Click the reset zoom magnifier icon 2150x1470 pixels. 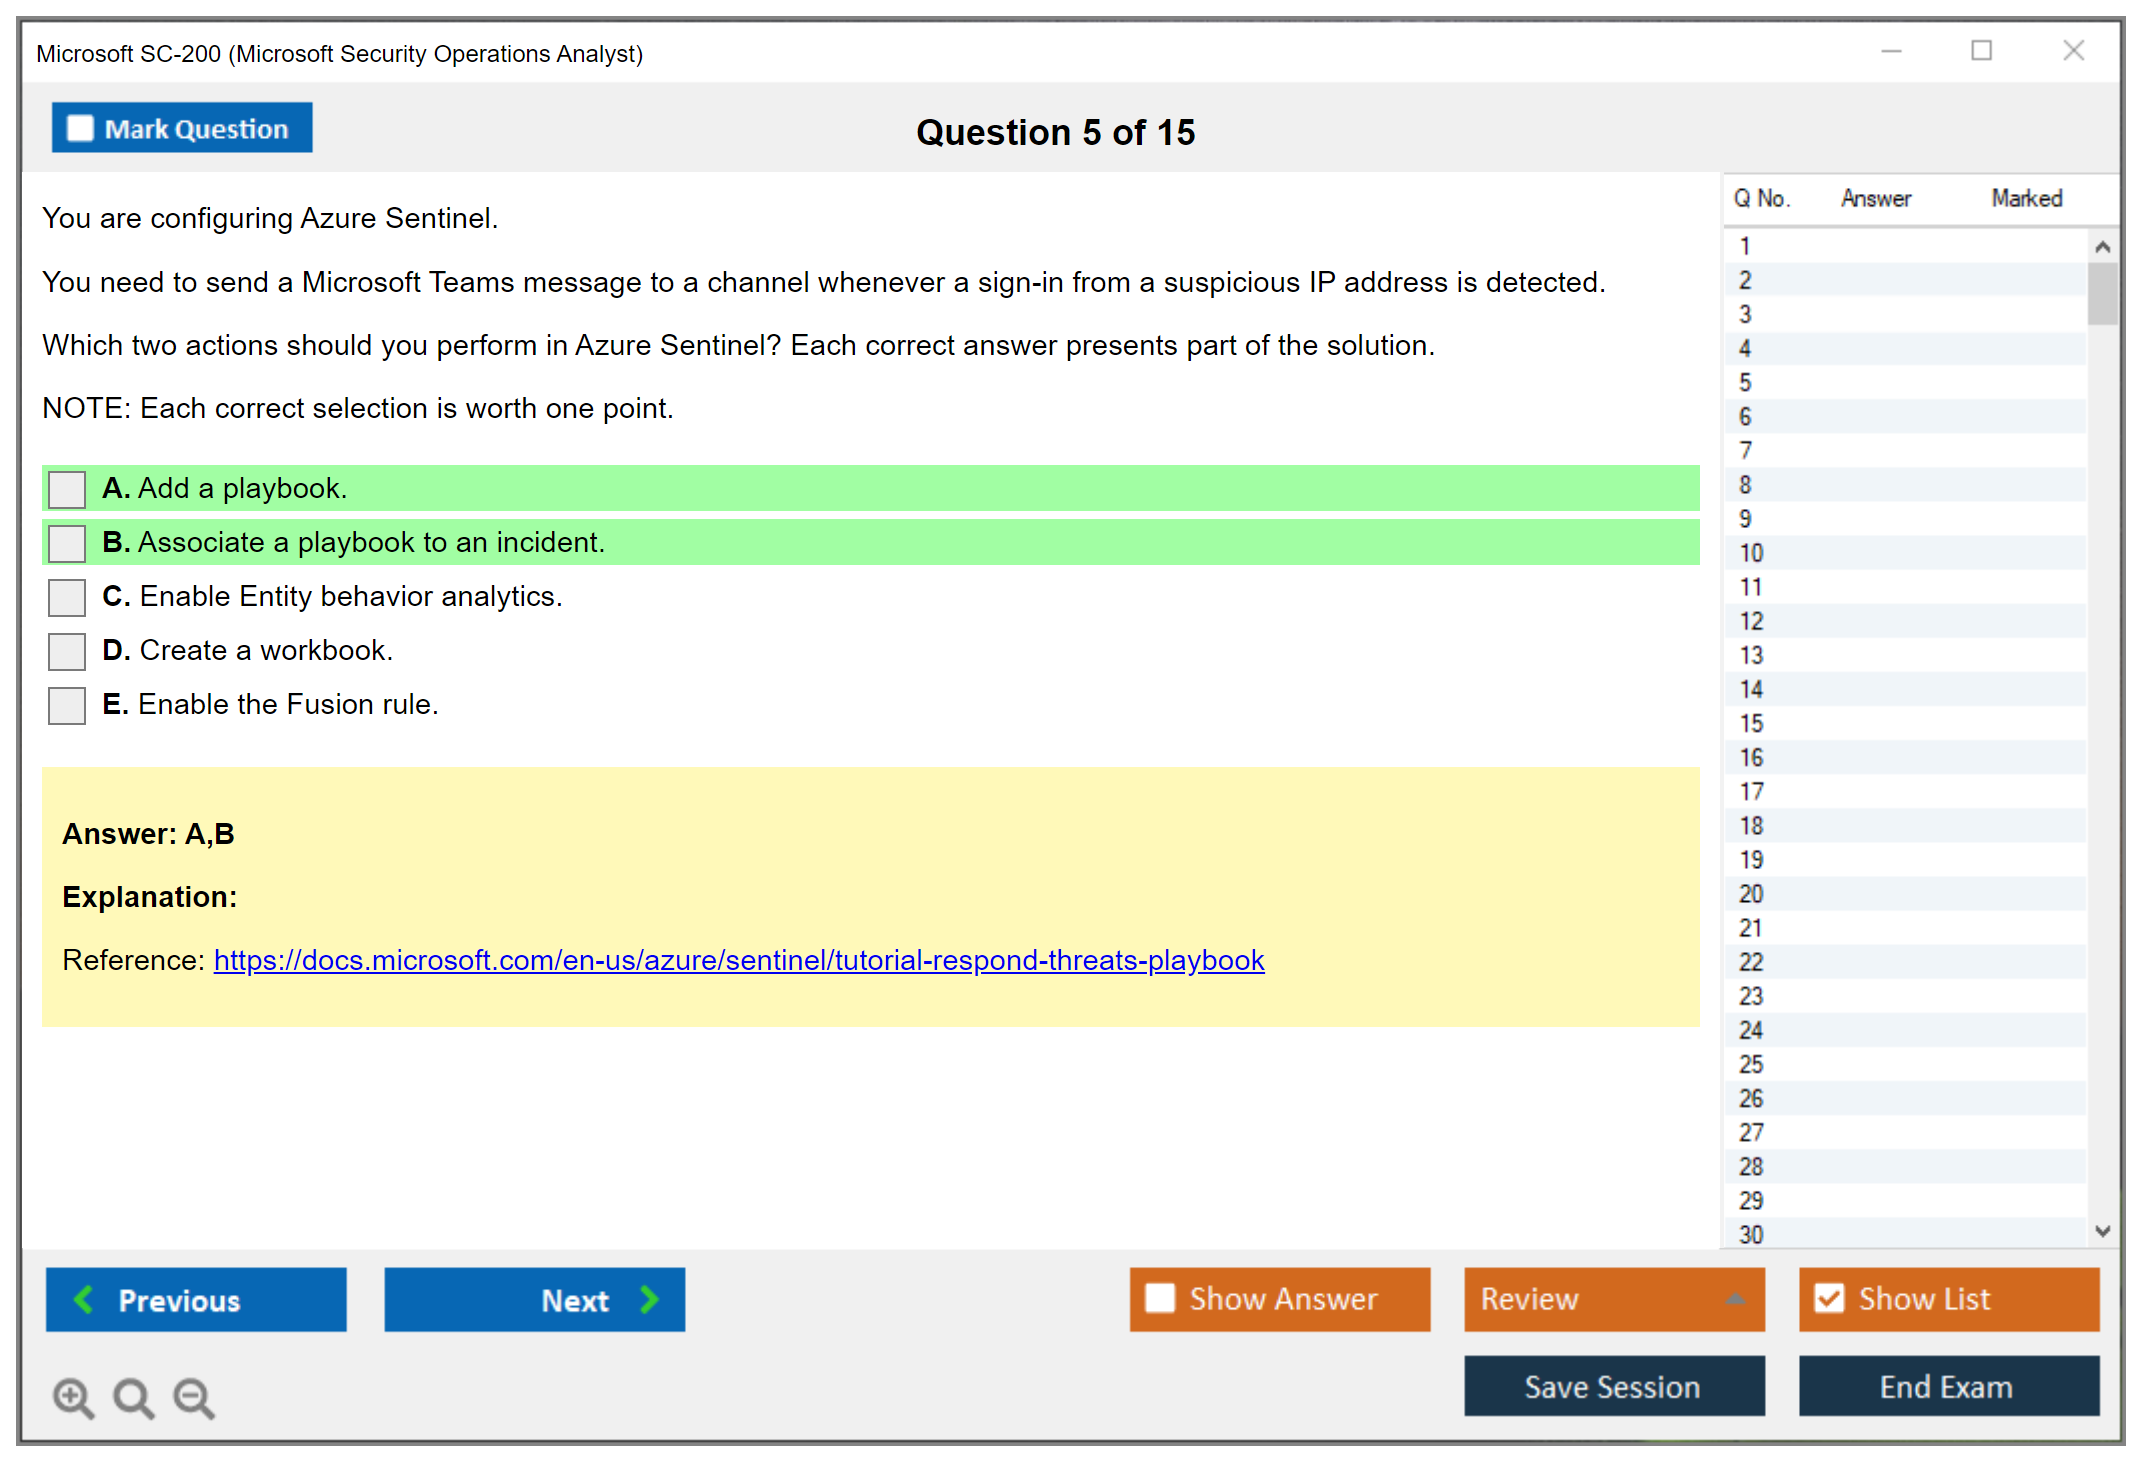coord(133,1397)
